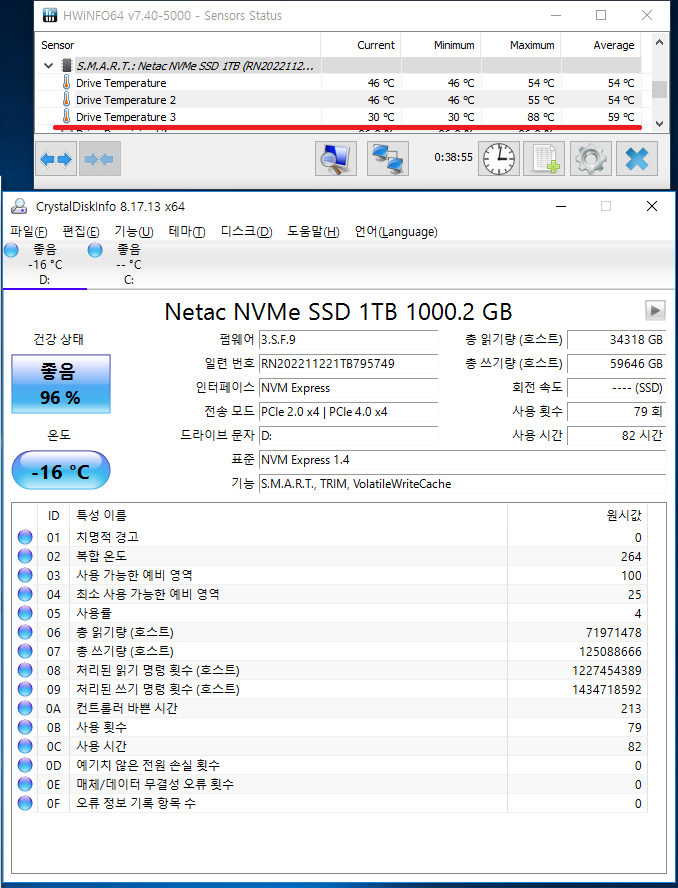Click the thermometer icon for Drive Temperature

point(66,83)
